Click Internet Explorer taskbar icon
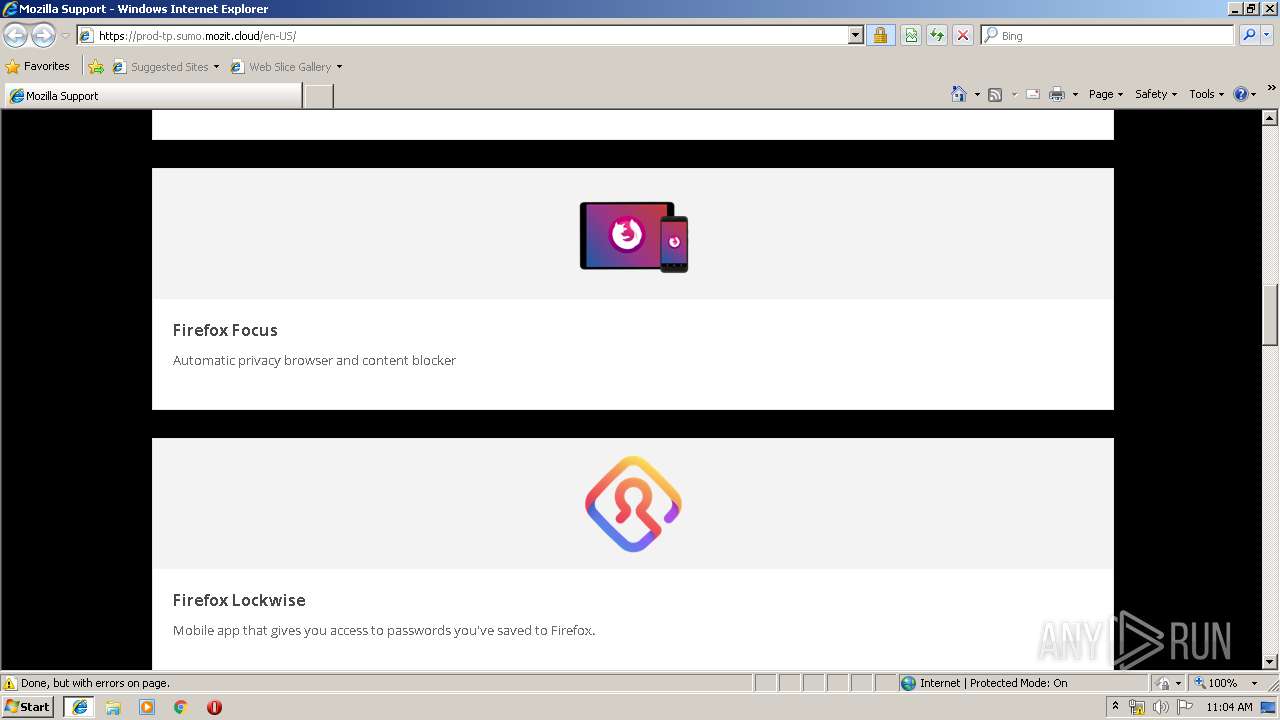This screenshot has height=720, width=1280. [80, 707]
